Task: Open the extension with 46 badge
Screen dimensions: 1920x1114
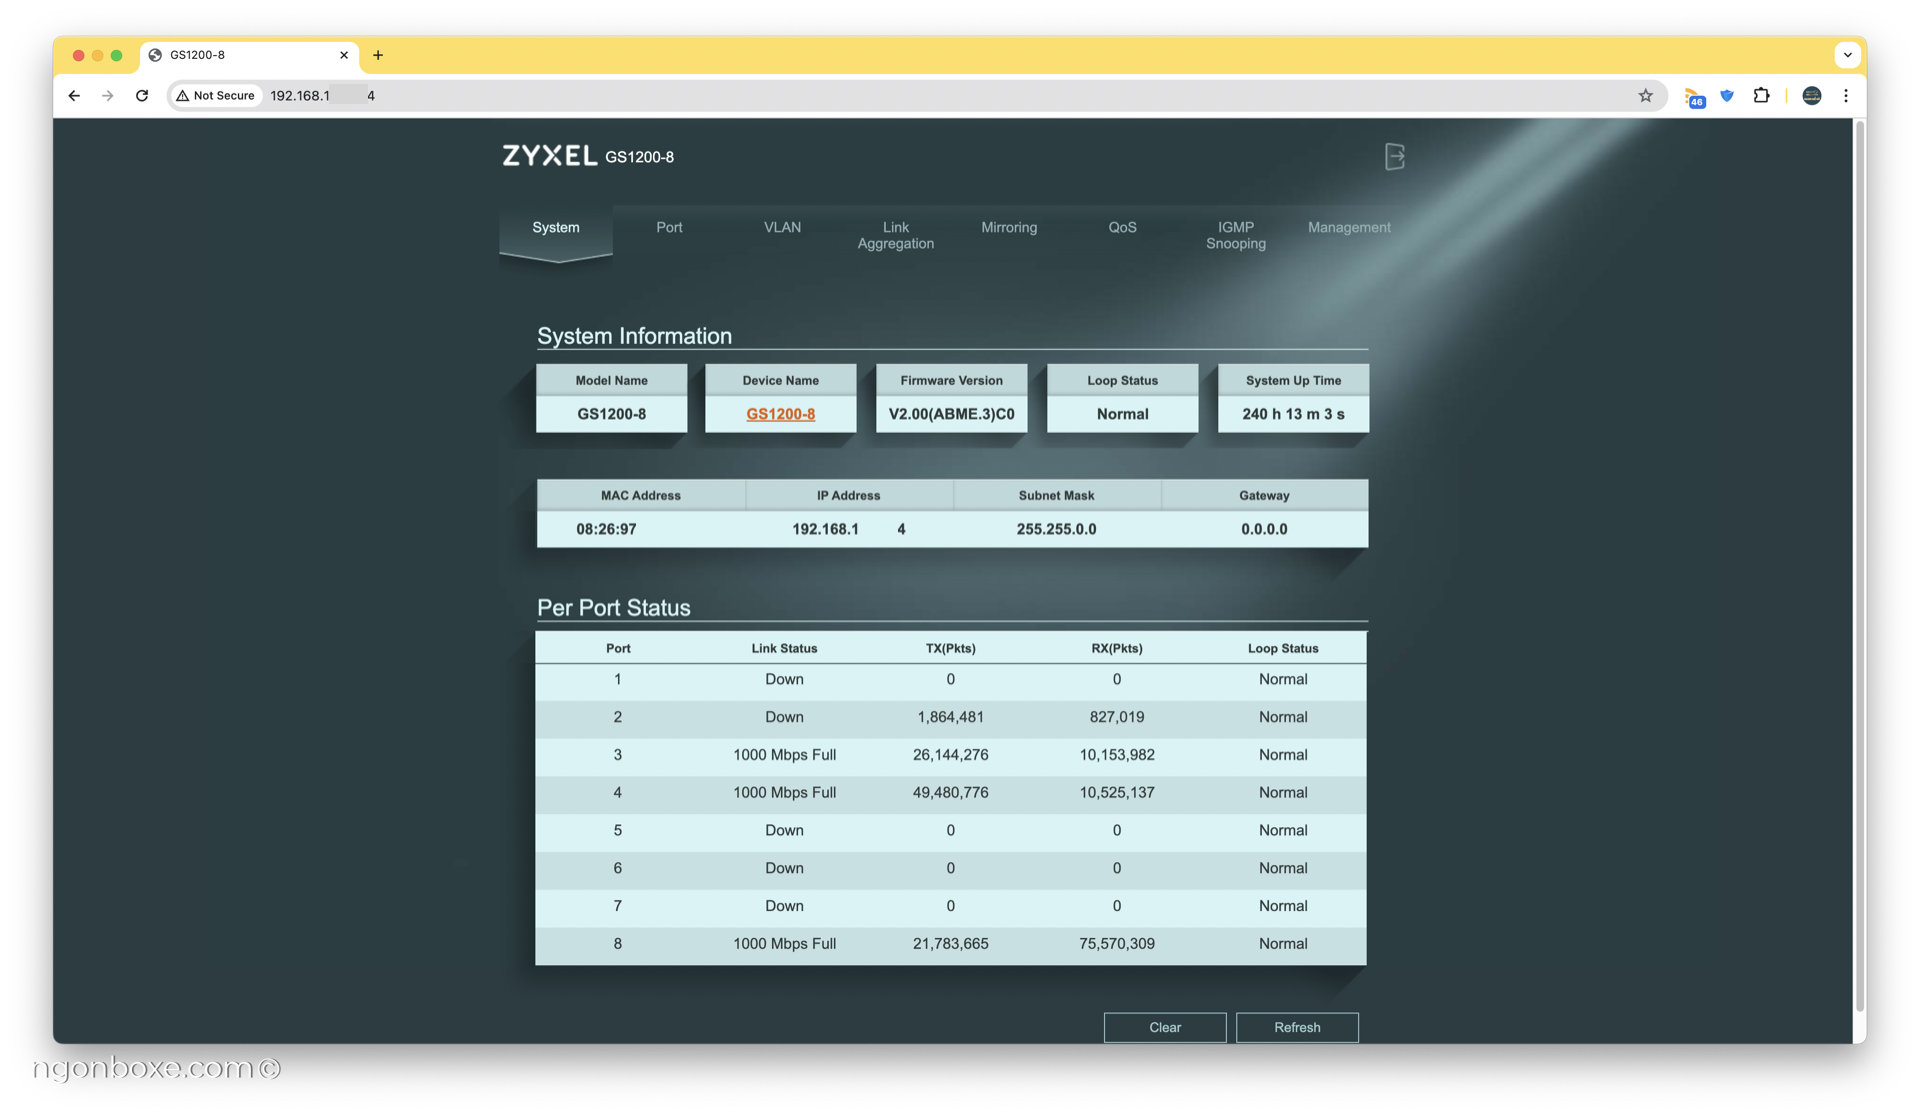Action: [x=1694, y=97]
